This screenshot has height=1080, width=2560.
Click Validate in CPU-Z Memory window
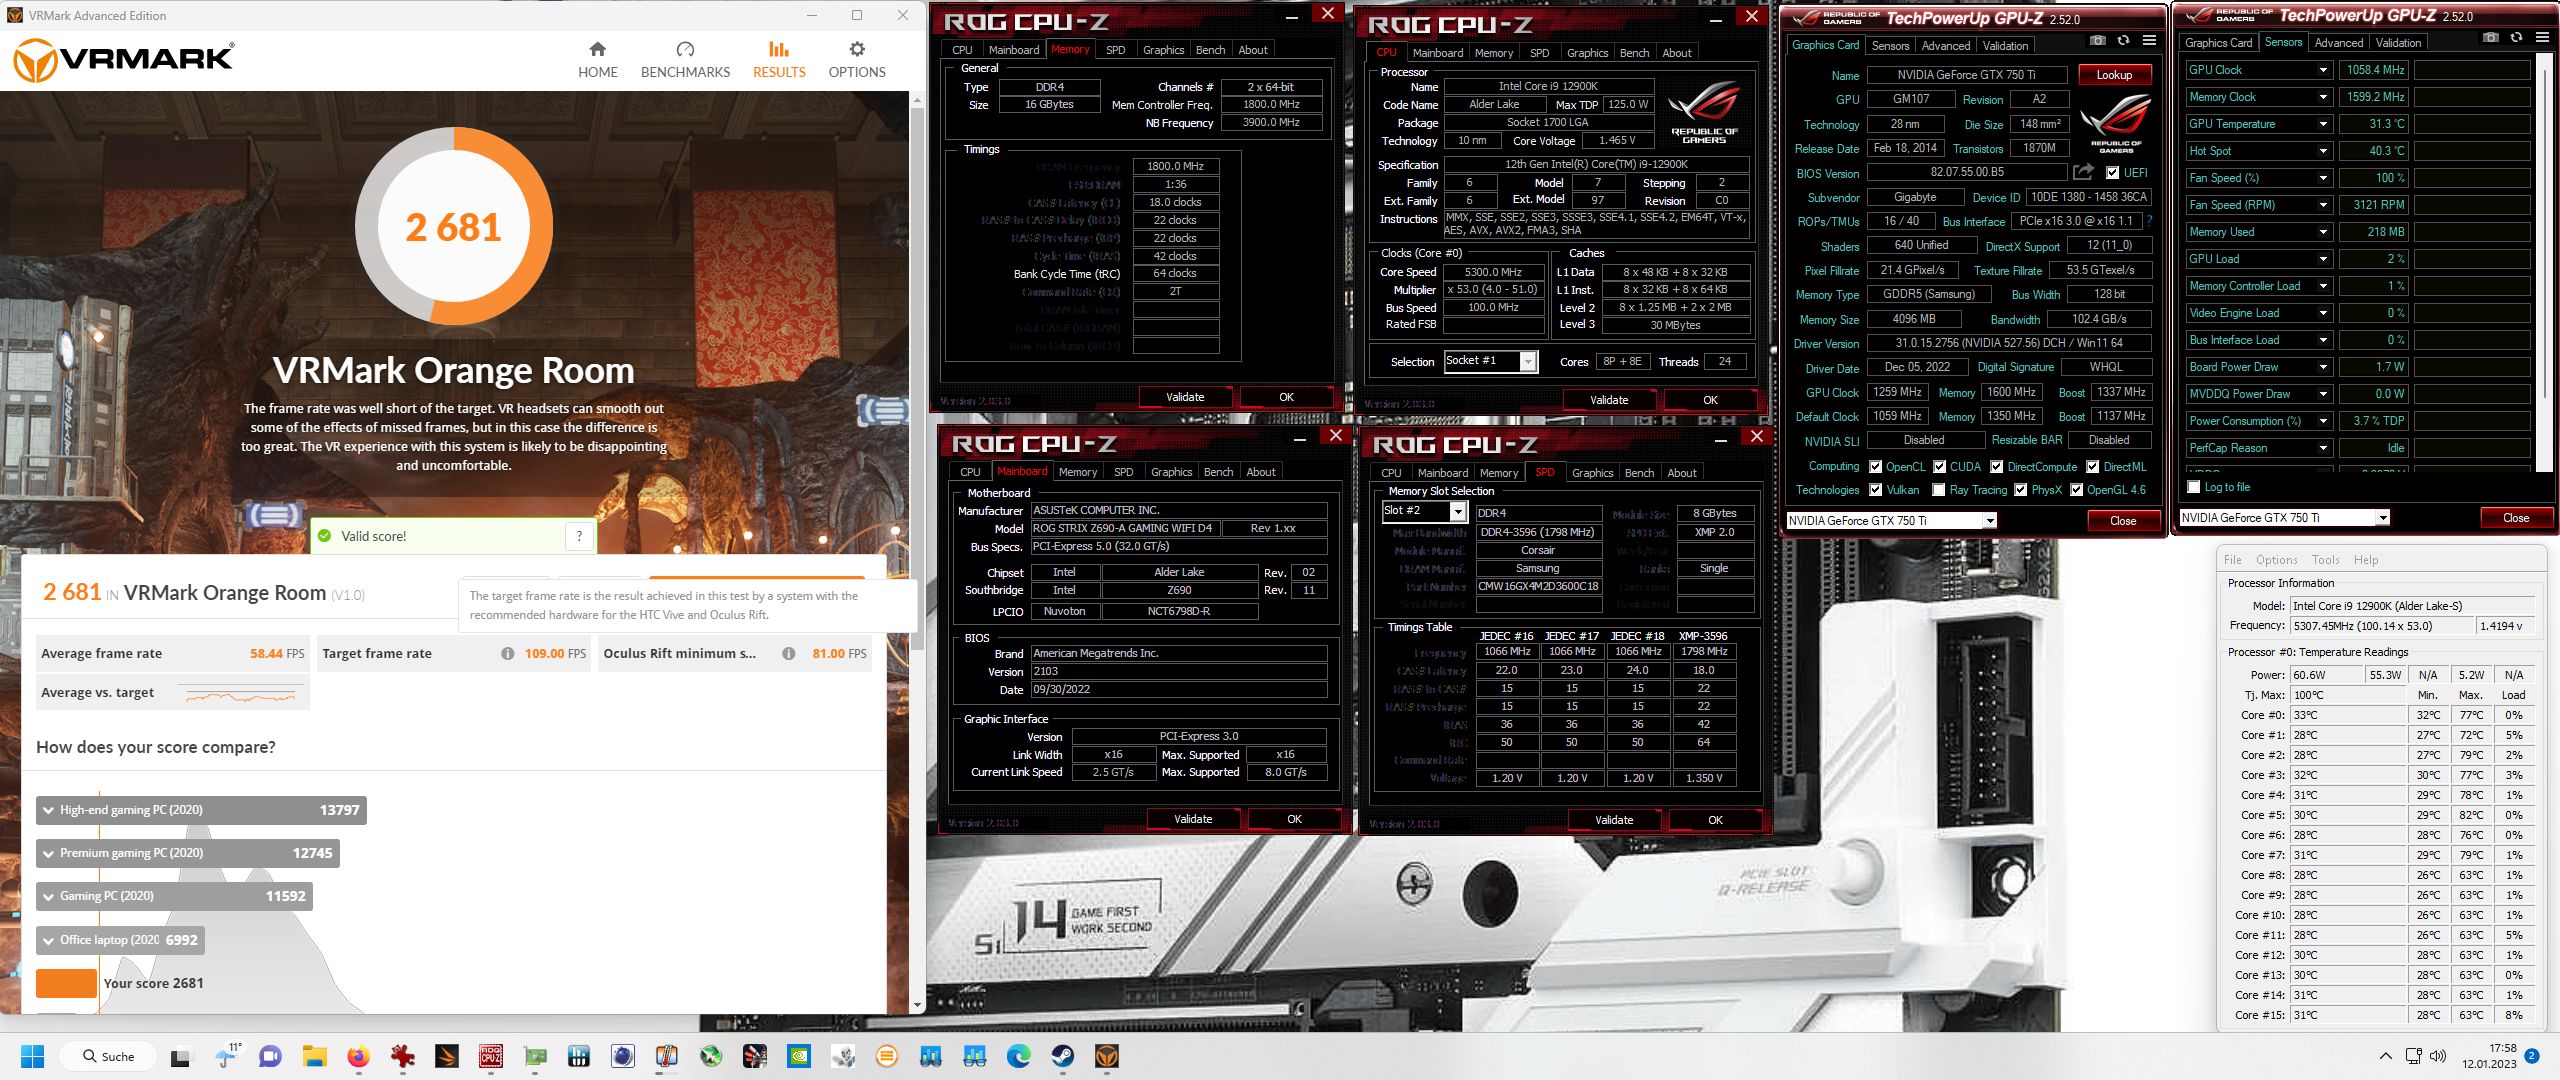1185,397
